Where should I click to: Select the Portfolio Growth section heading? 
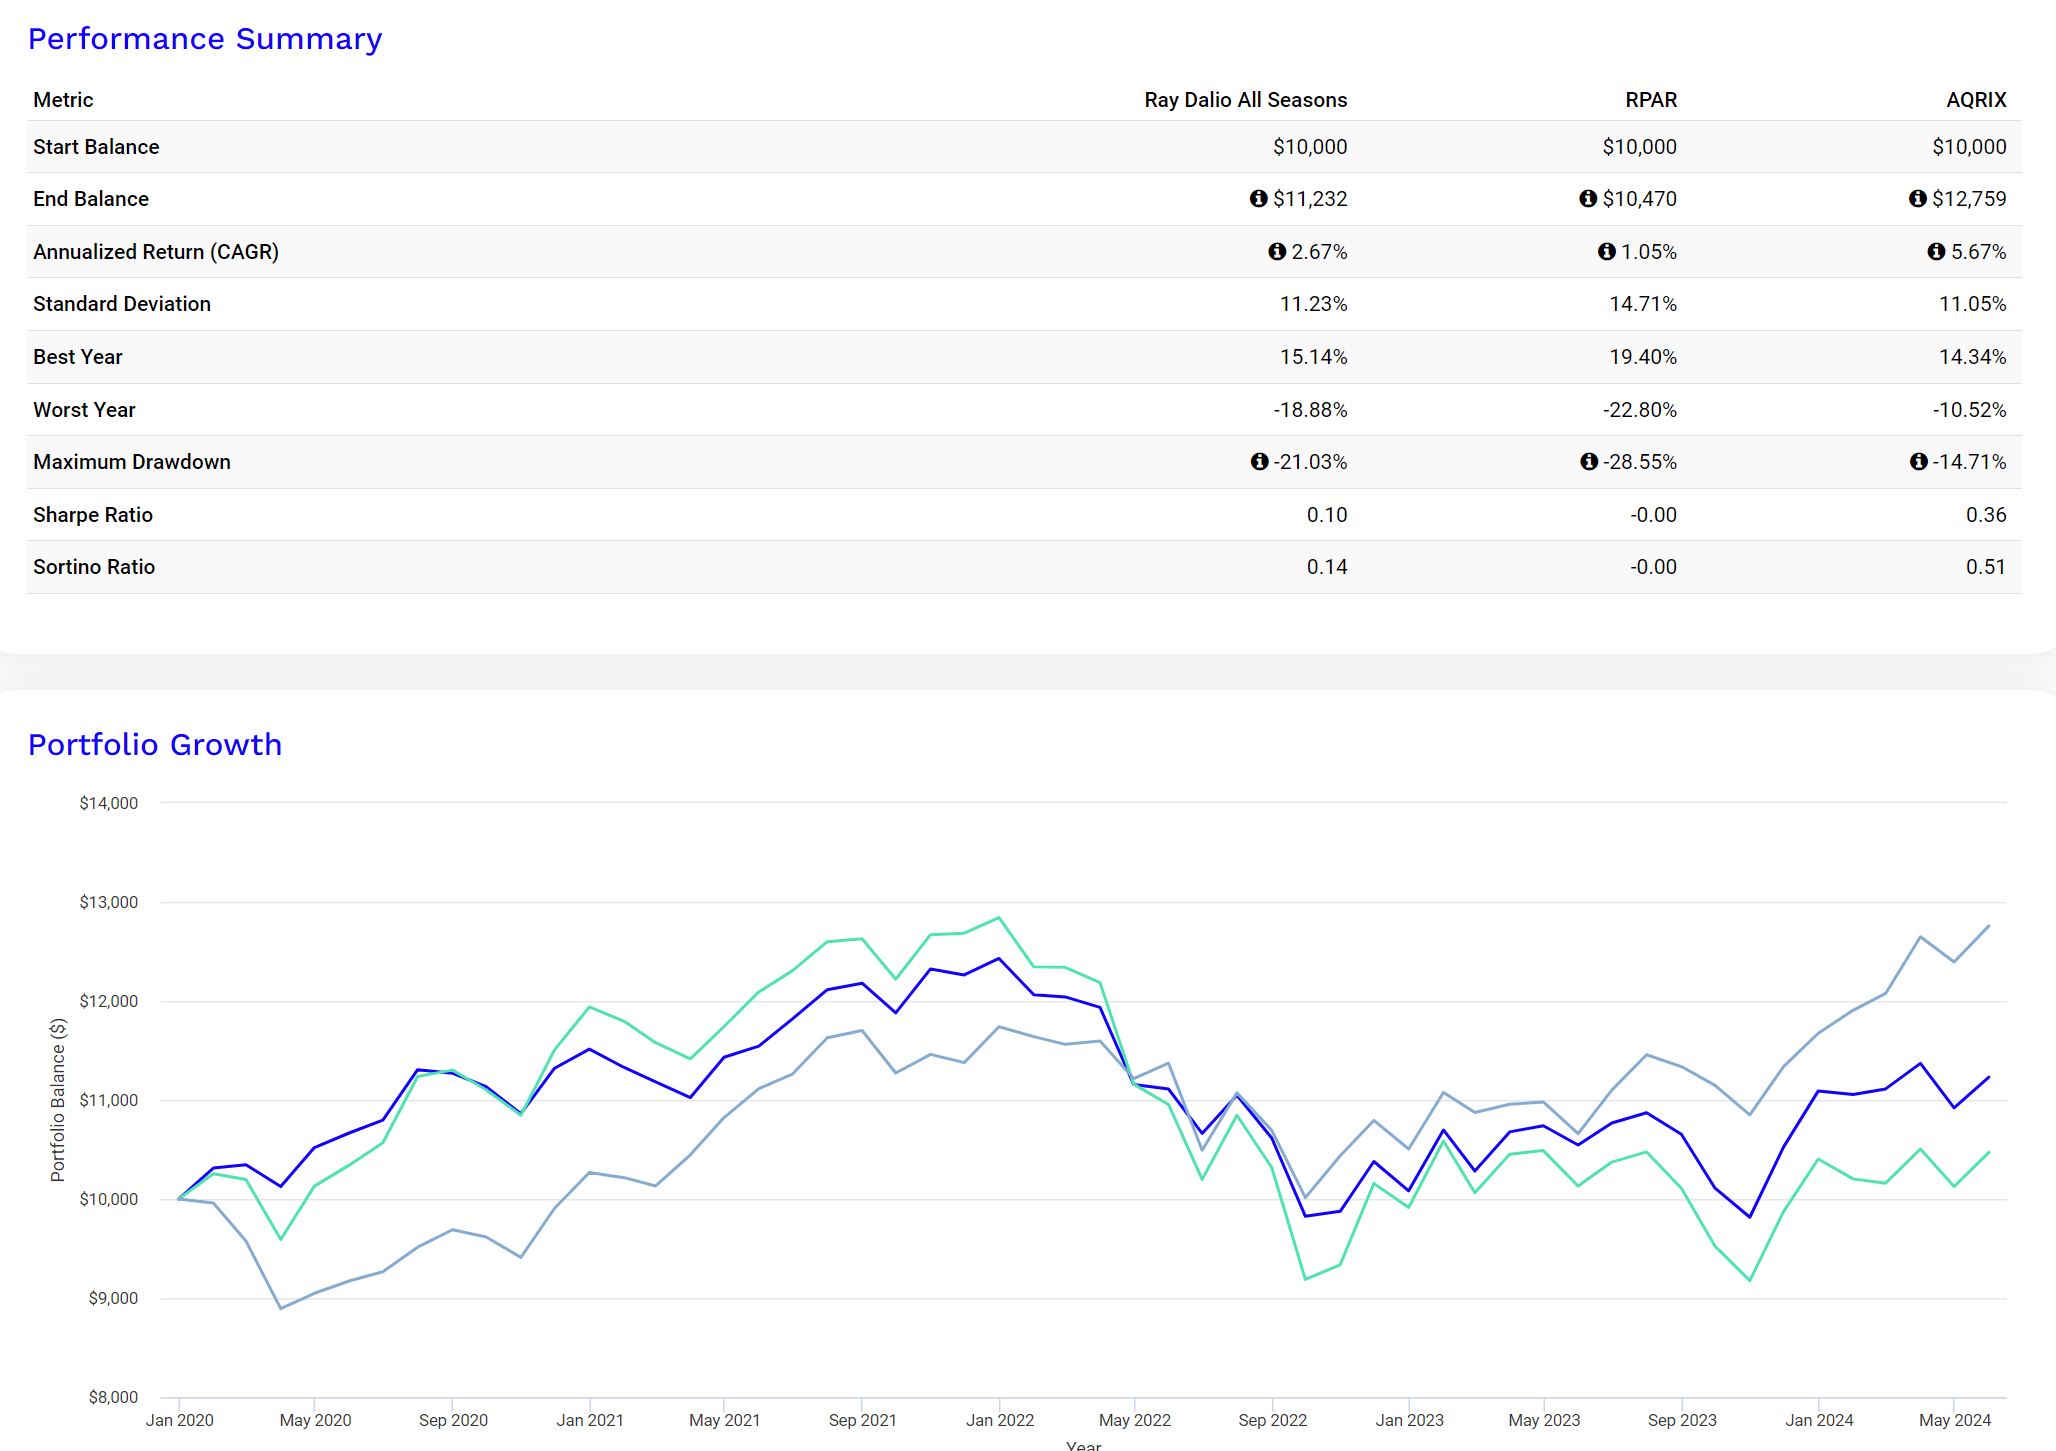[155, 744]
